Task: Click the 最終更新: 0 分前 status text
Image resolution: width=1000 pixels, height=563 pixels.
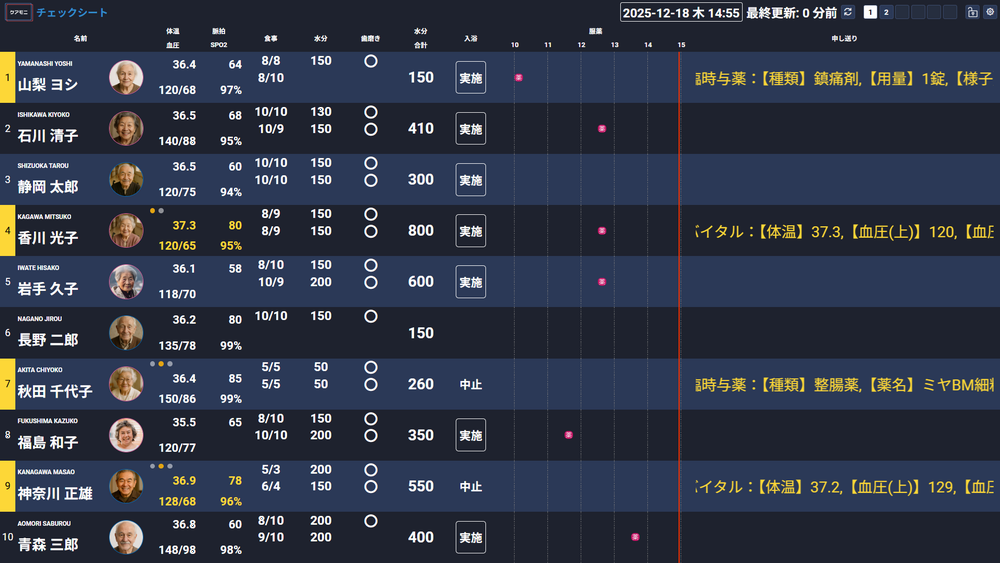Action: 791,13
